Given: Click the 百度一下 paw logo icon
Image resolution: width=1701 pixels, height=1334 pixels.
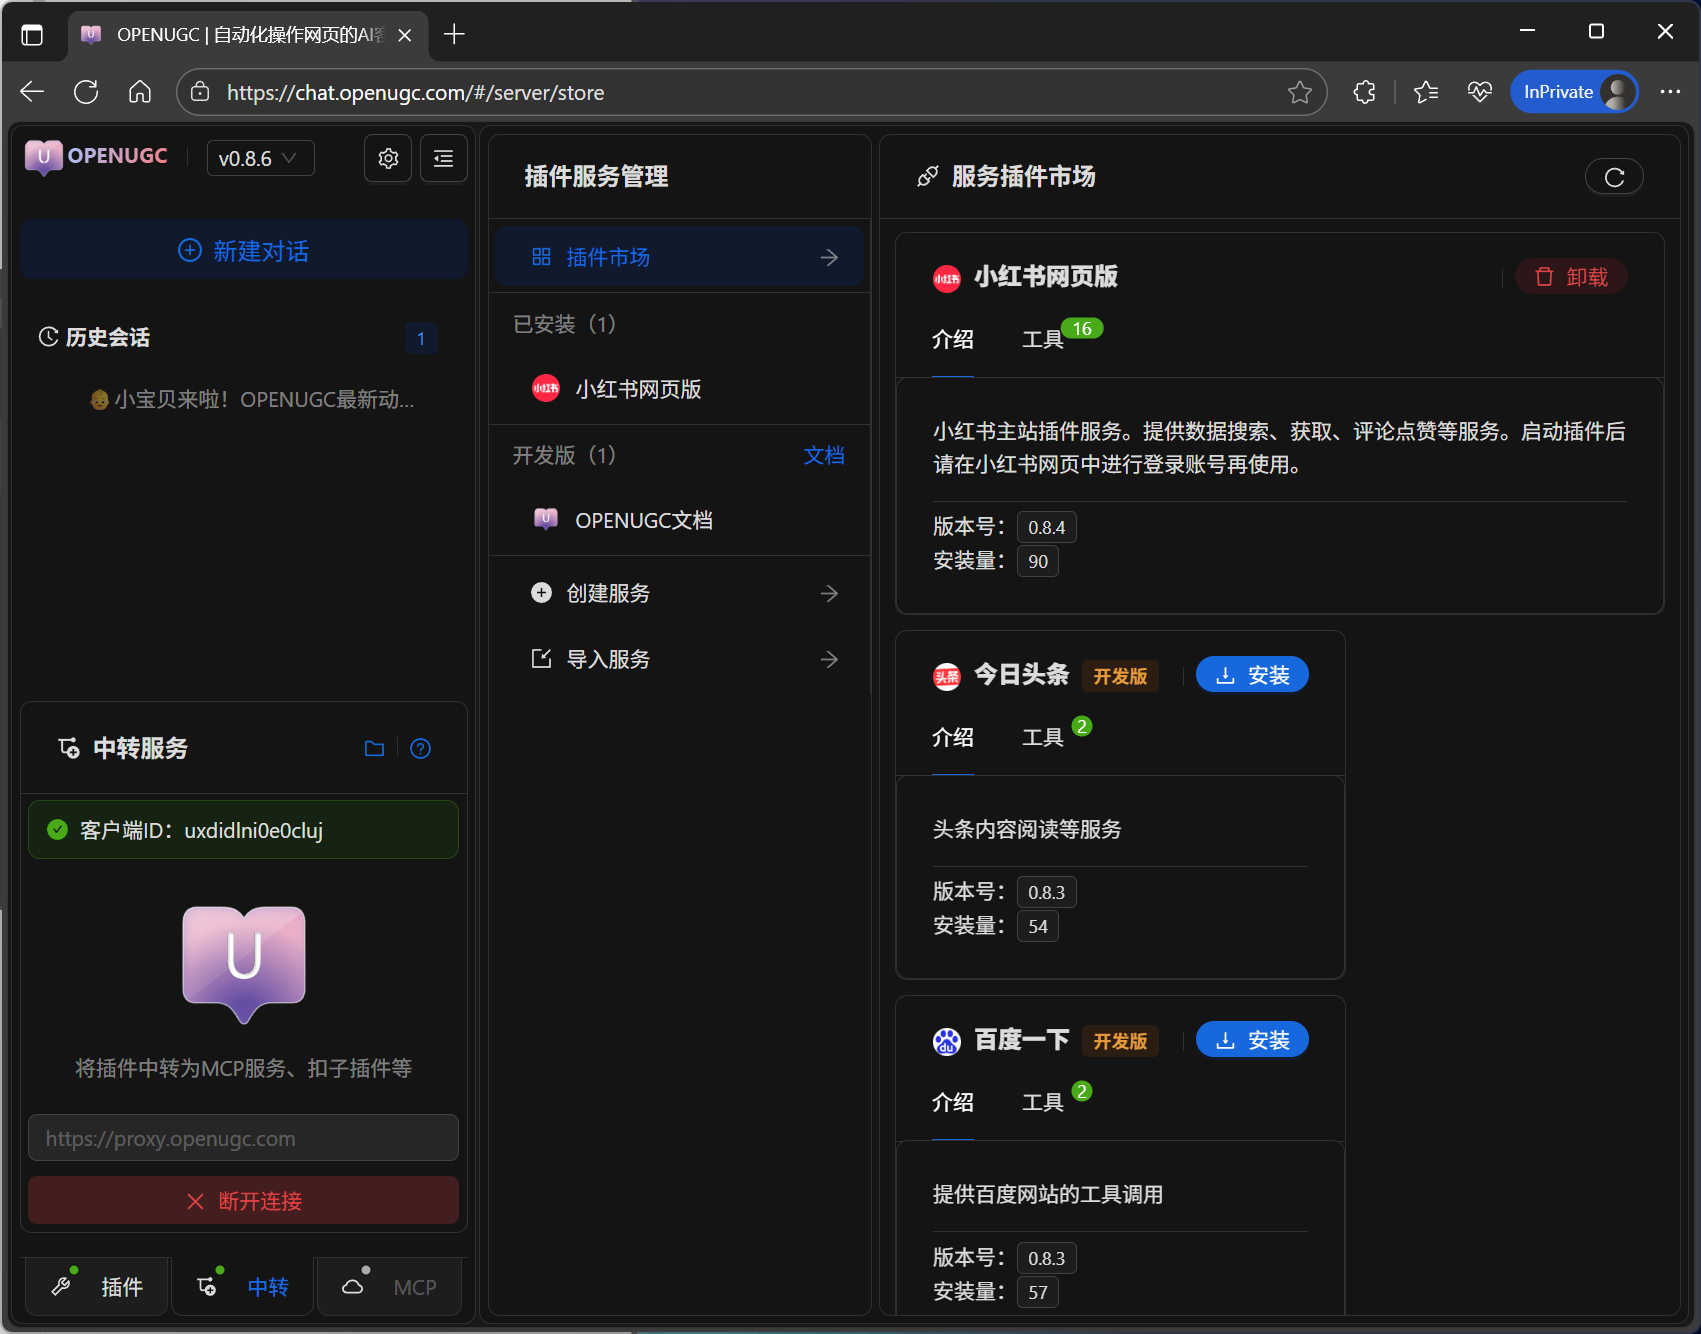Looking at the screenshot, I should (x=947, y=1042).
